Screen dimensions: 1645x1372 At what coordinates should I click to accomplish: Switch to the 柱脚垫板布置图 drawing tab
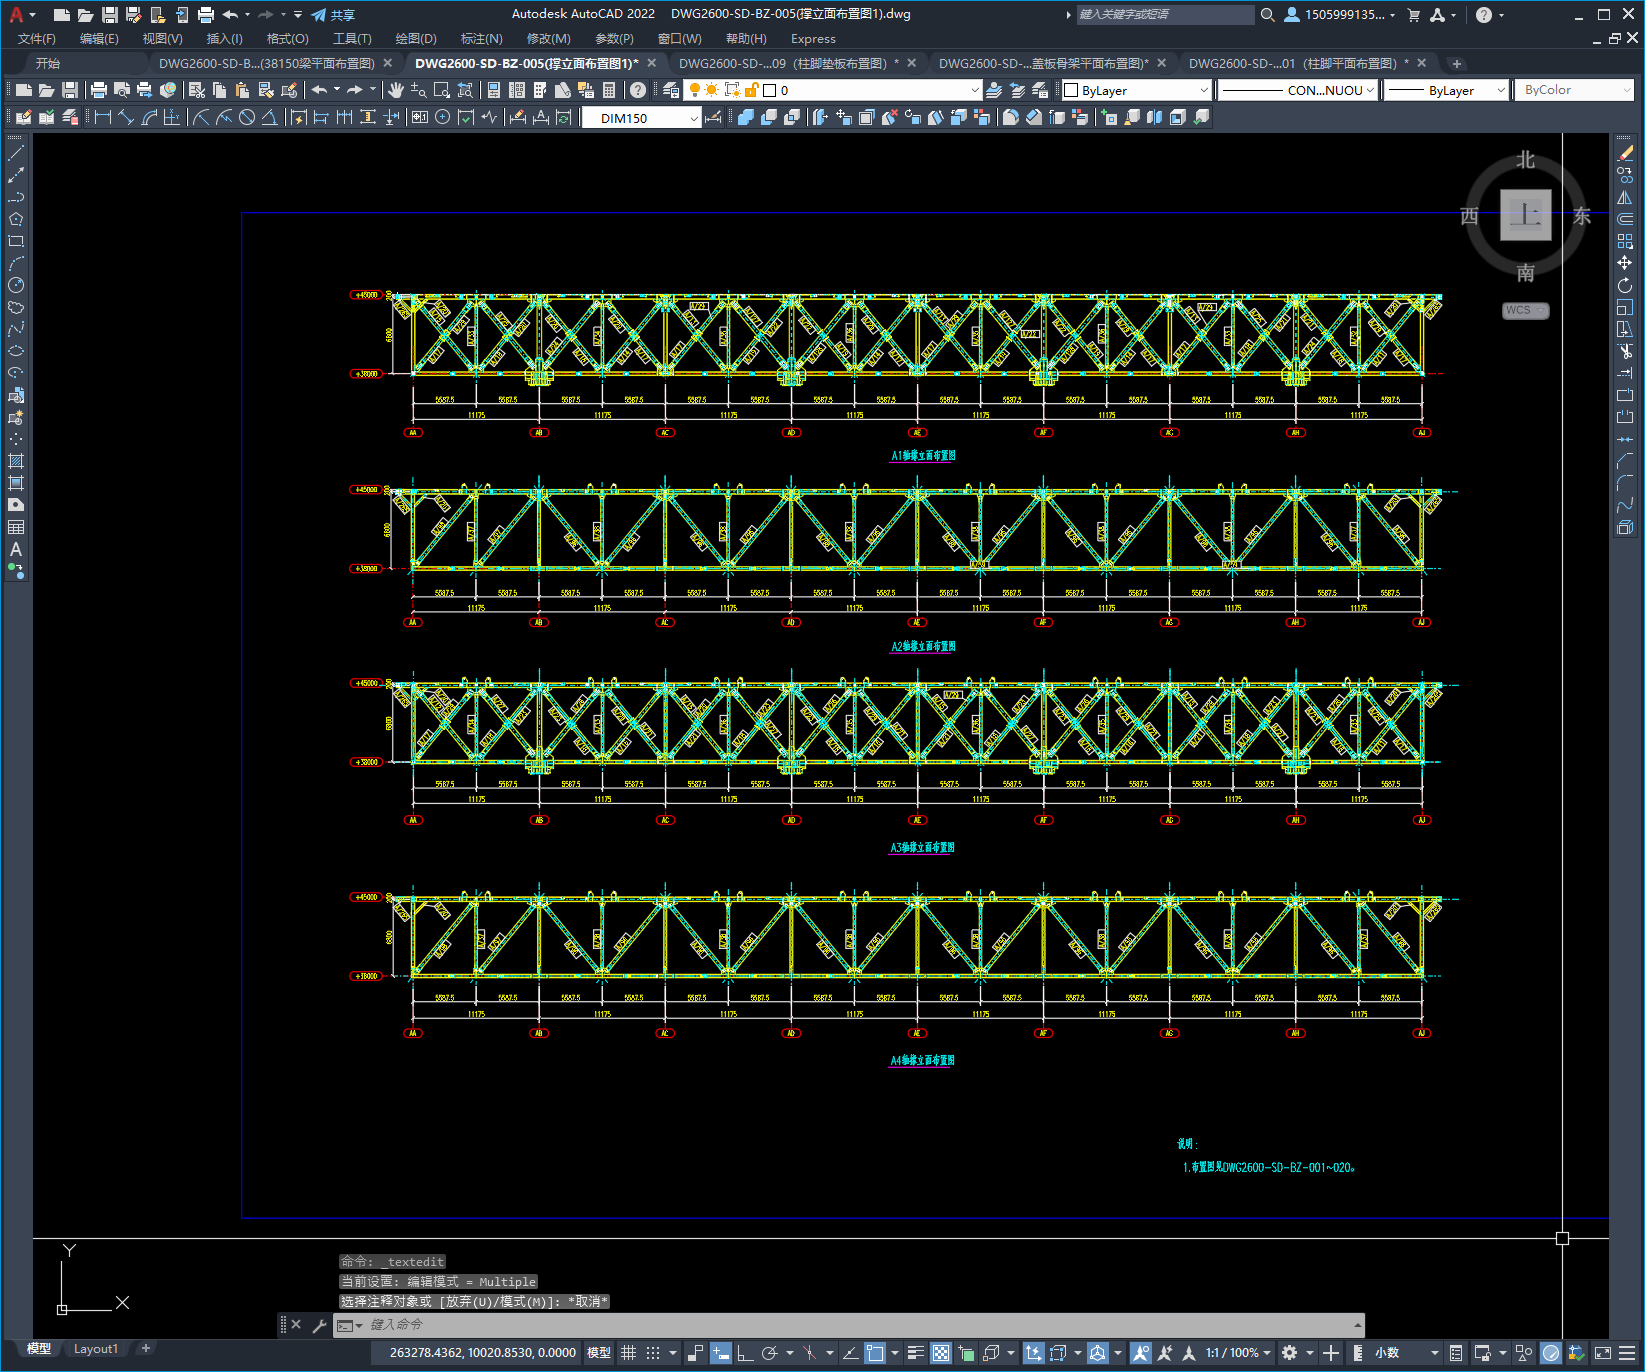786,63
